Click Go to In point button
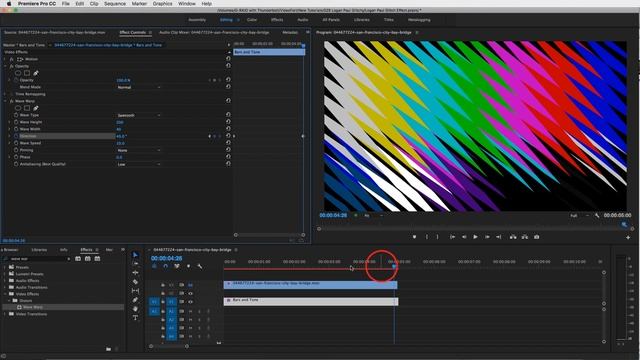 tap(452, 237)
